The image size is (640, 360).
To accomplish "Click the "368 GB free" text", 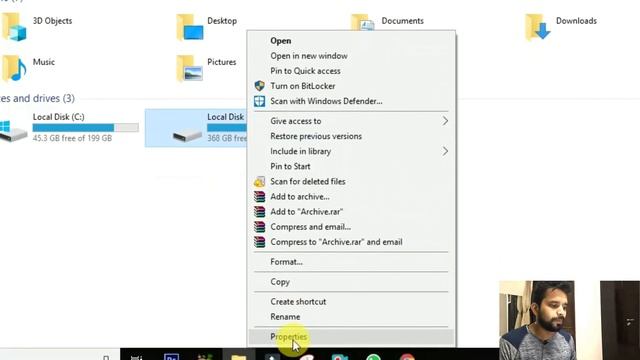I will (x=227, y=138).
